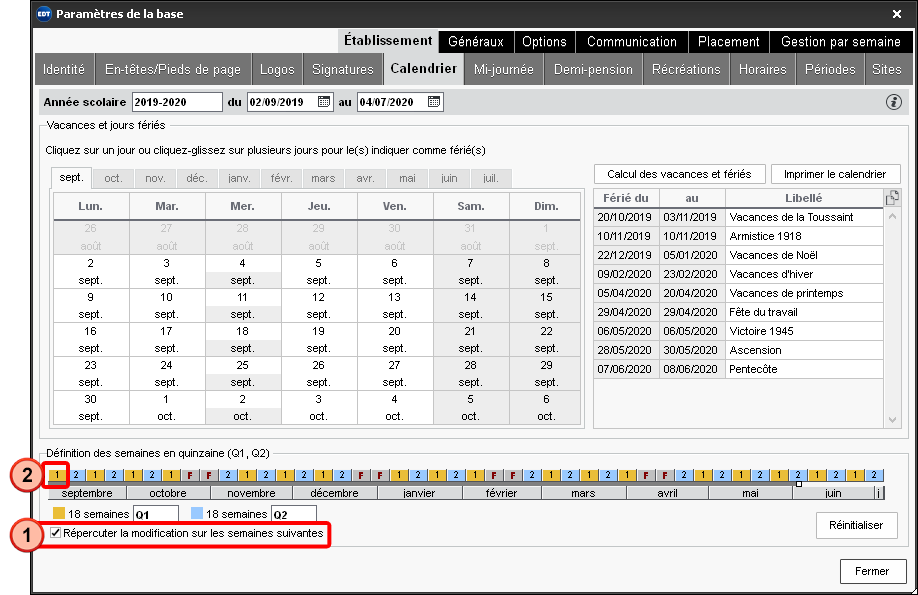Click the yellow Q1 color swatch
918x595 pixels.
(59, 514)
